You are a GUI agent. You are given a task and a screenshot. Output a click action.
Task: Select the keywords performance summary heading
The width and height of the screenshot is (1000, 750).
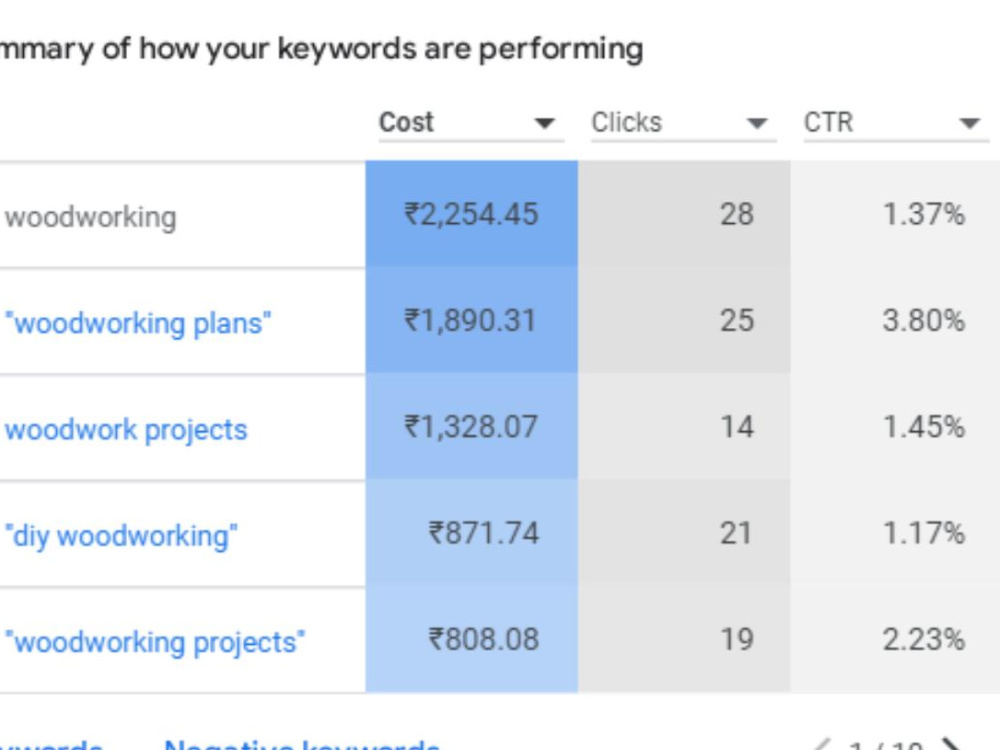click(321, 49)
